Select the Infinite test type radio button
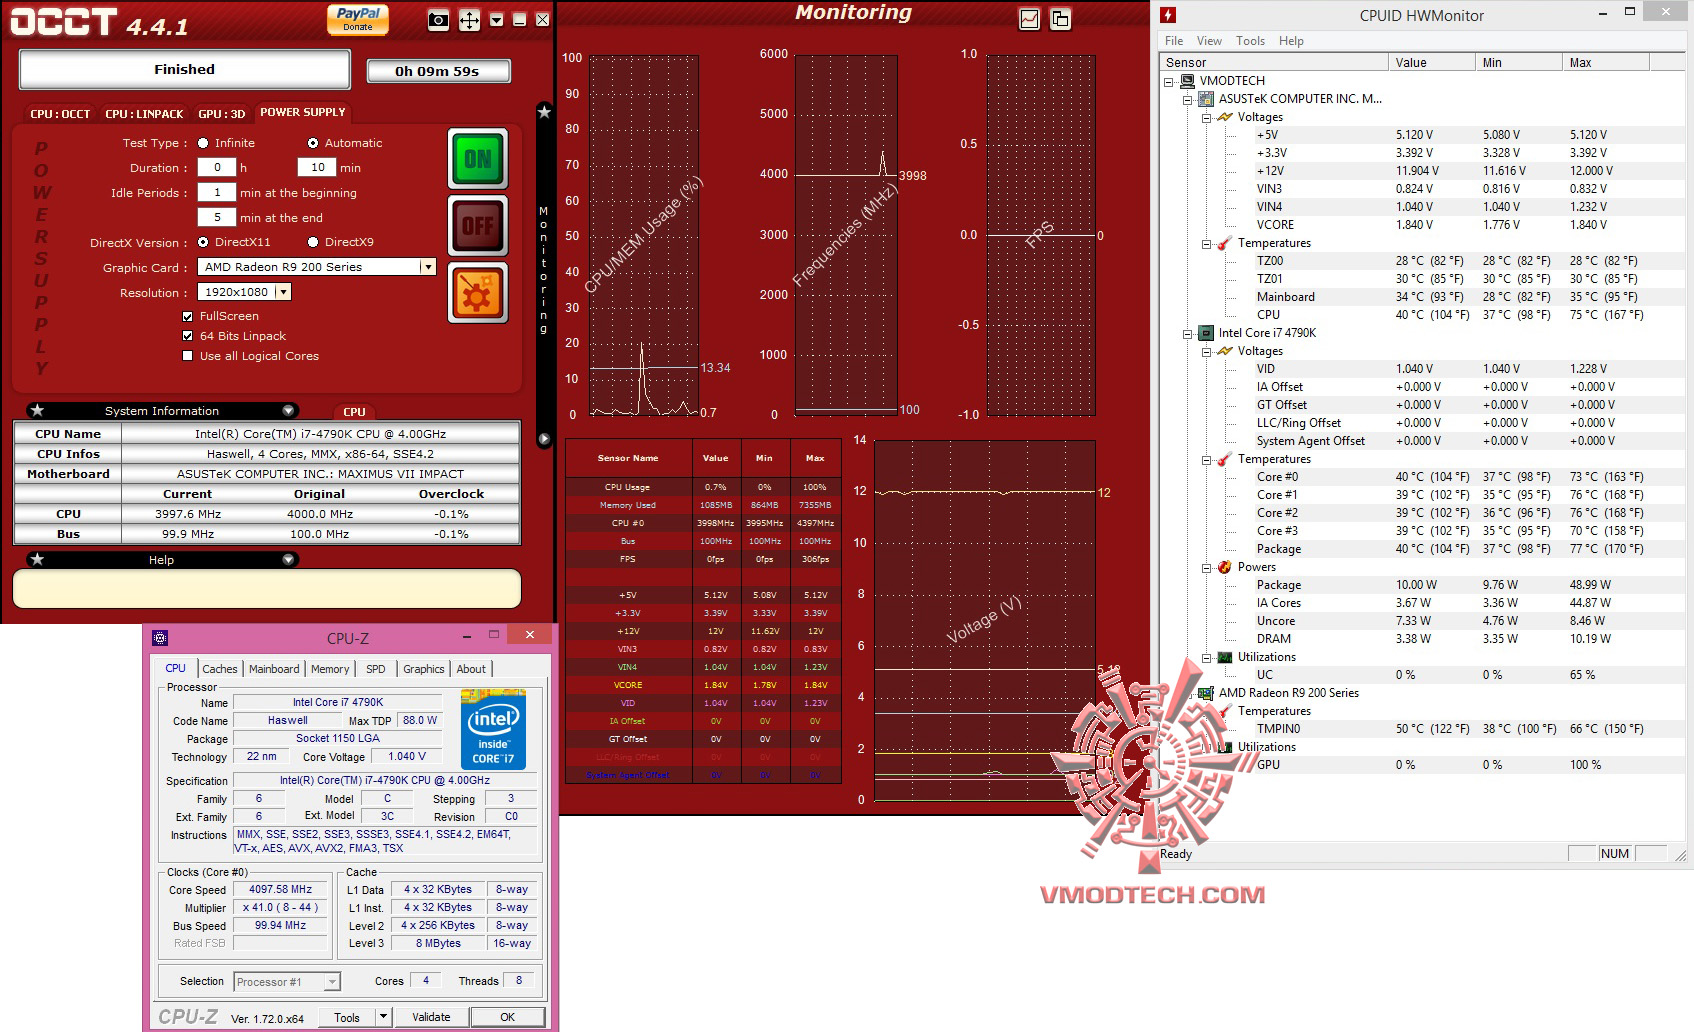Viewport: 1694px width, 1032px height. click(x=203, y=143)
